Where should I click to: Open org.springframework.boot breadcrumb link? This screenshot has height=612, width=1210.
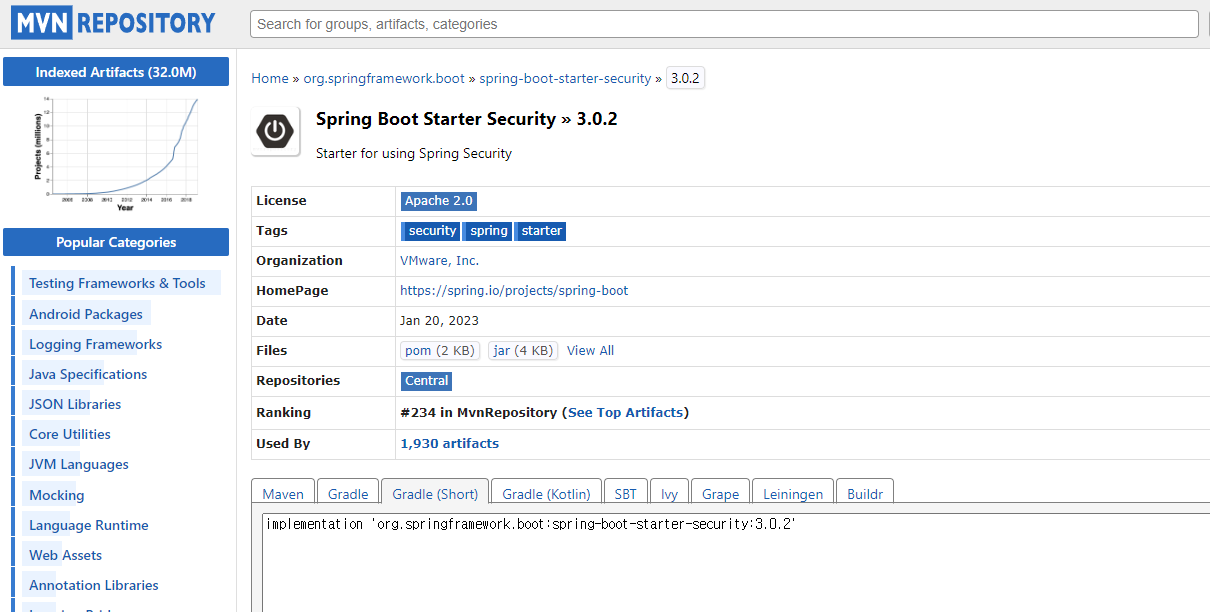point(384,78)
